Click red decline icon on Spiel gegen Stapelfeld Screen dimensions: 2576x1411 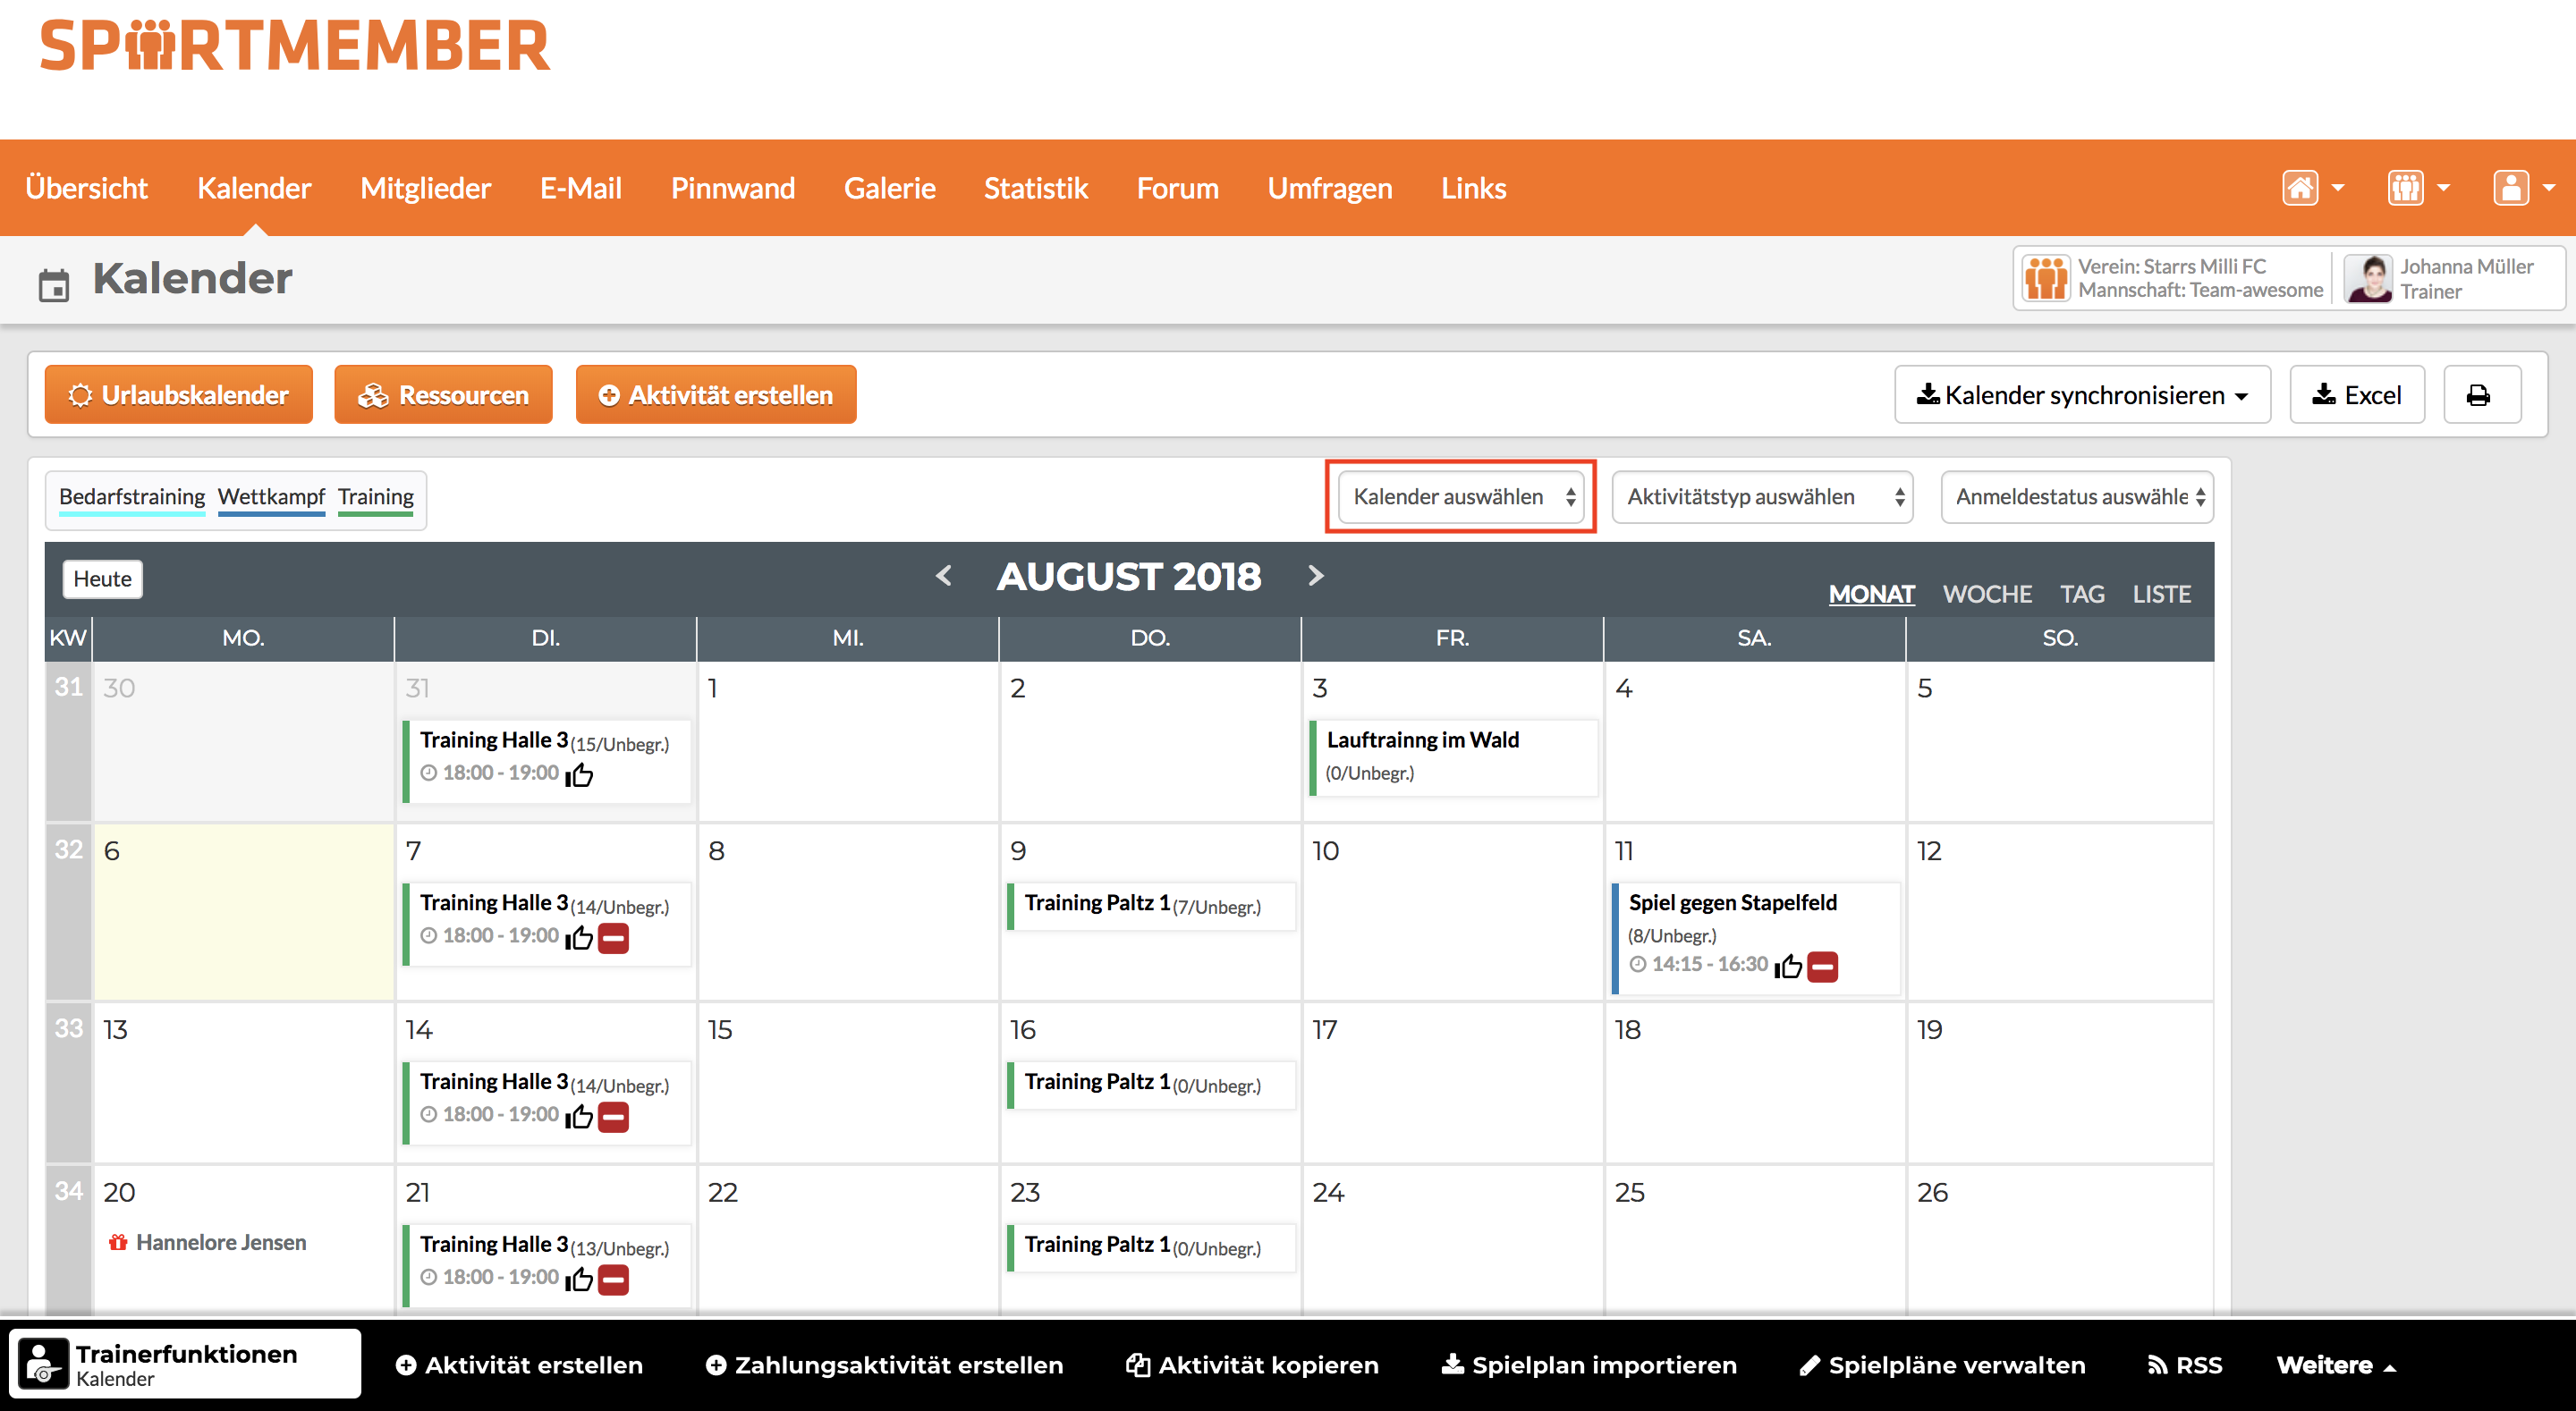click(1823, 966)
